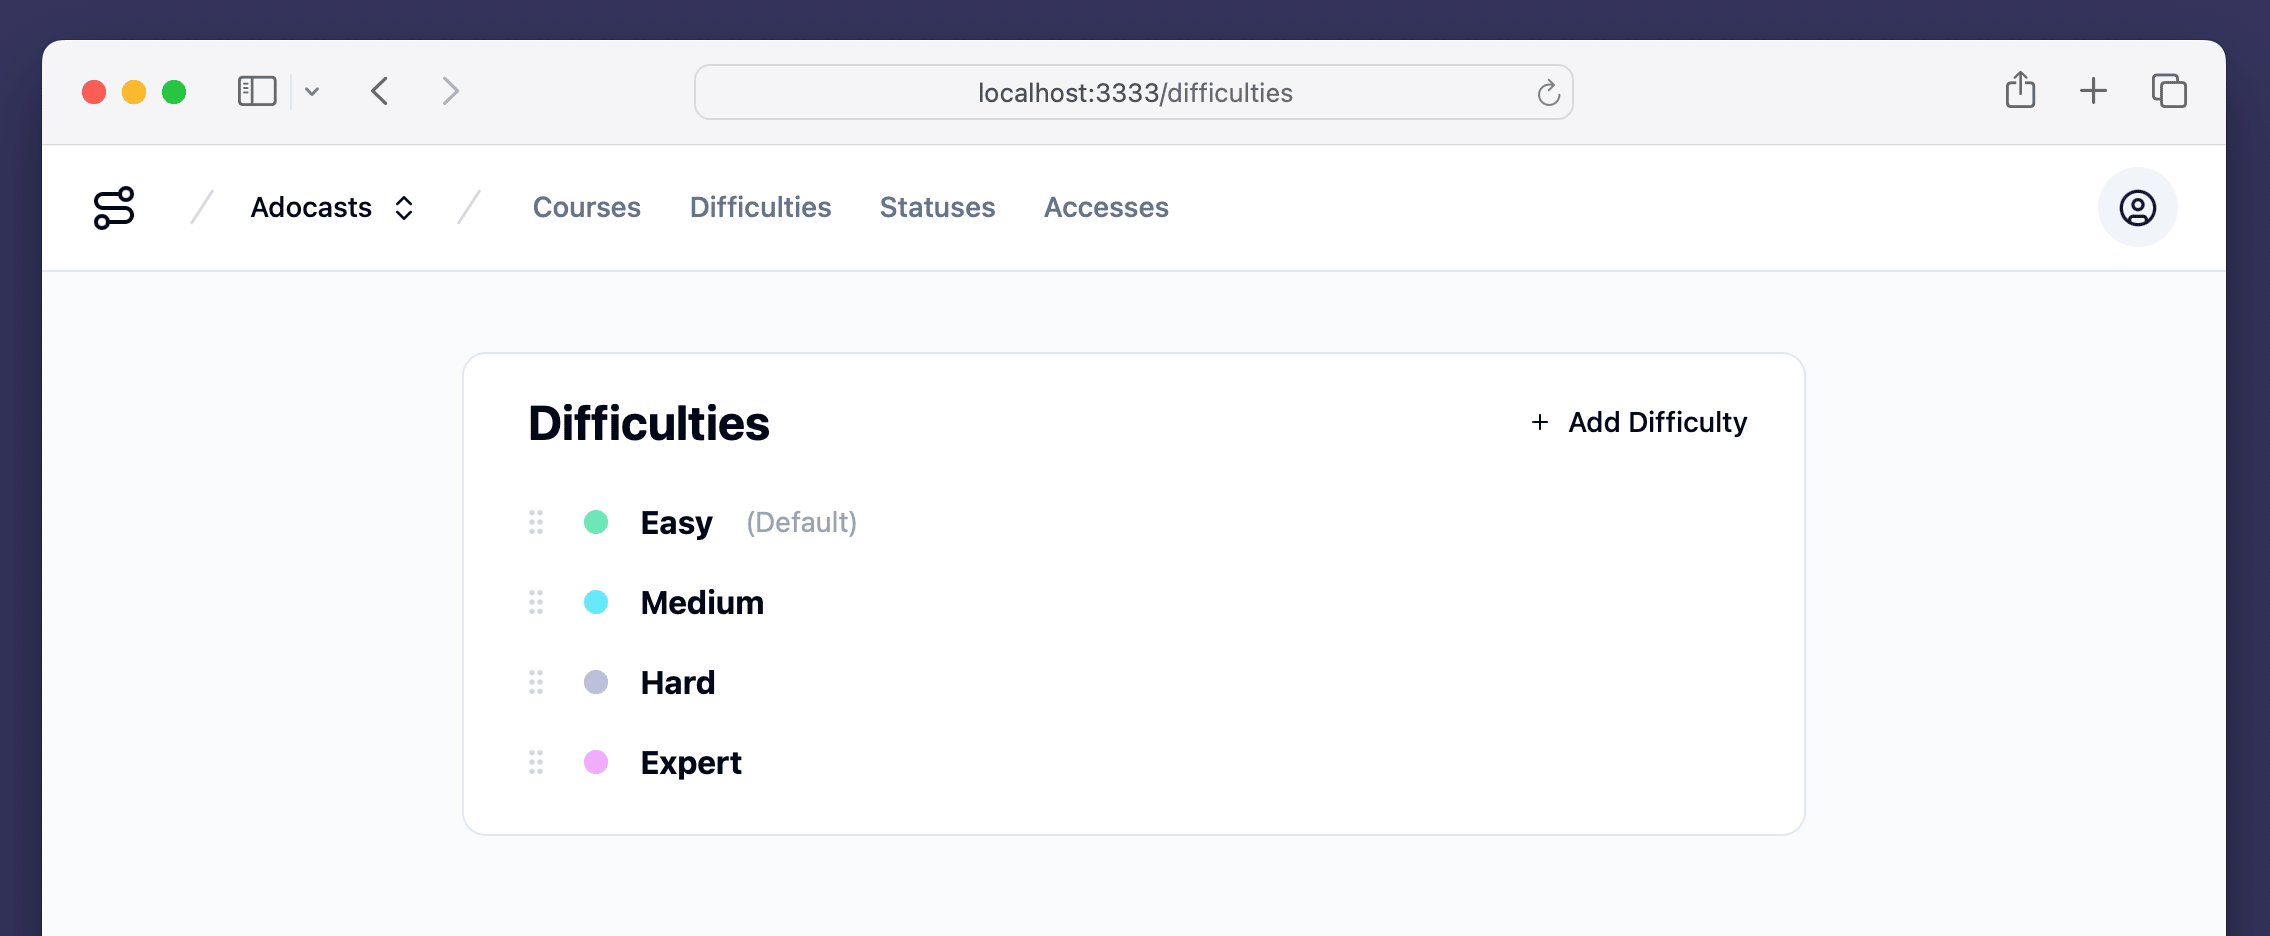Screen dimensions: 2270x936
Task: Show the browser tab overview
Action: click(2169, 91)
